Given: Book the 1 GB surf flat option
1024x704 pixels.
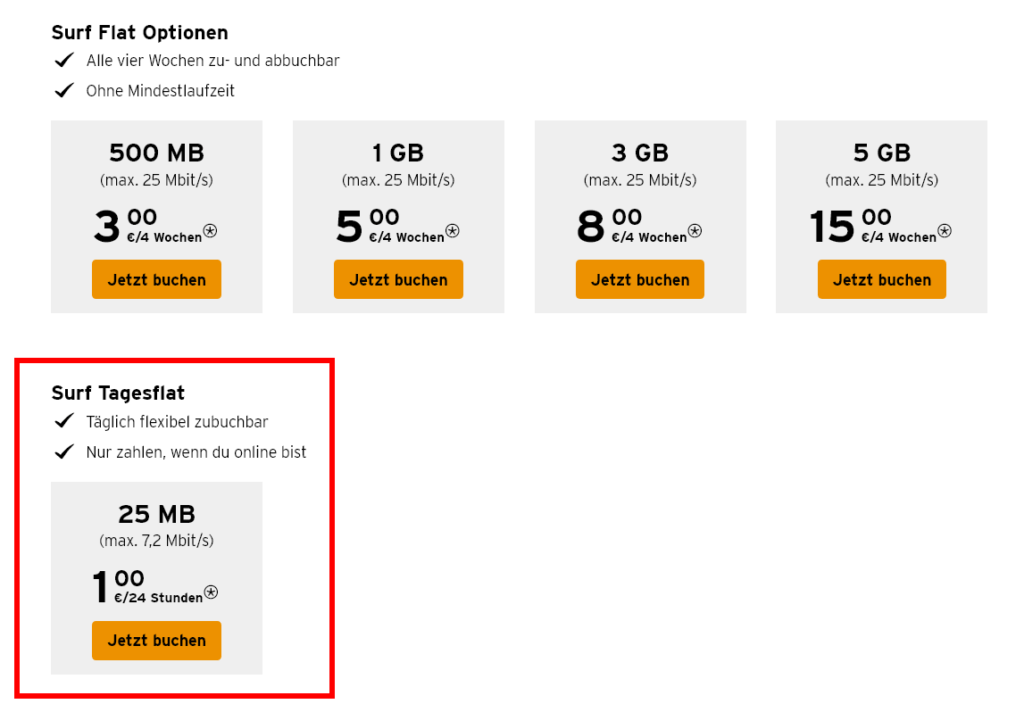Looking at the screenshot, I should coord(398,280).
